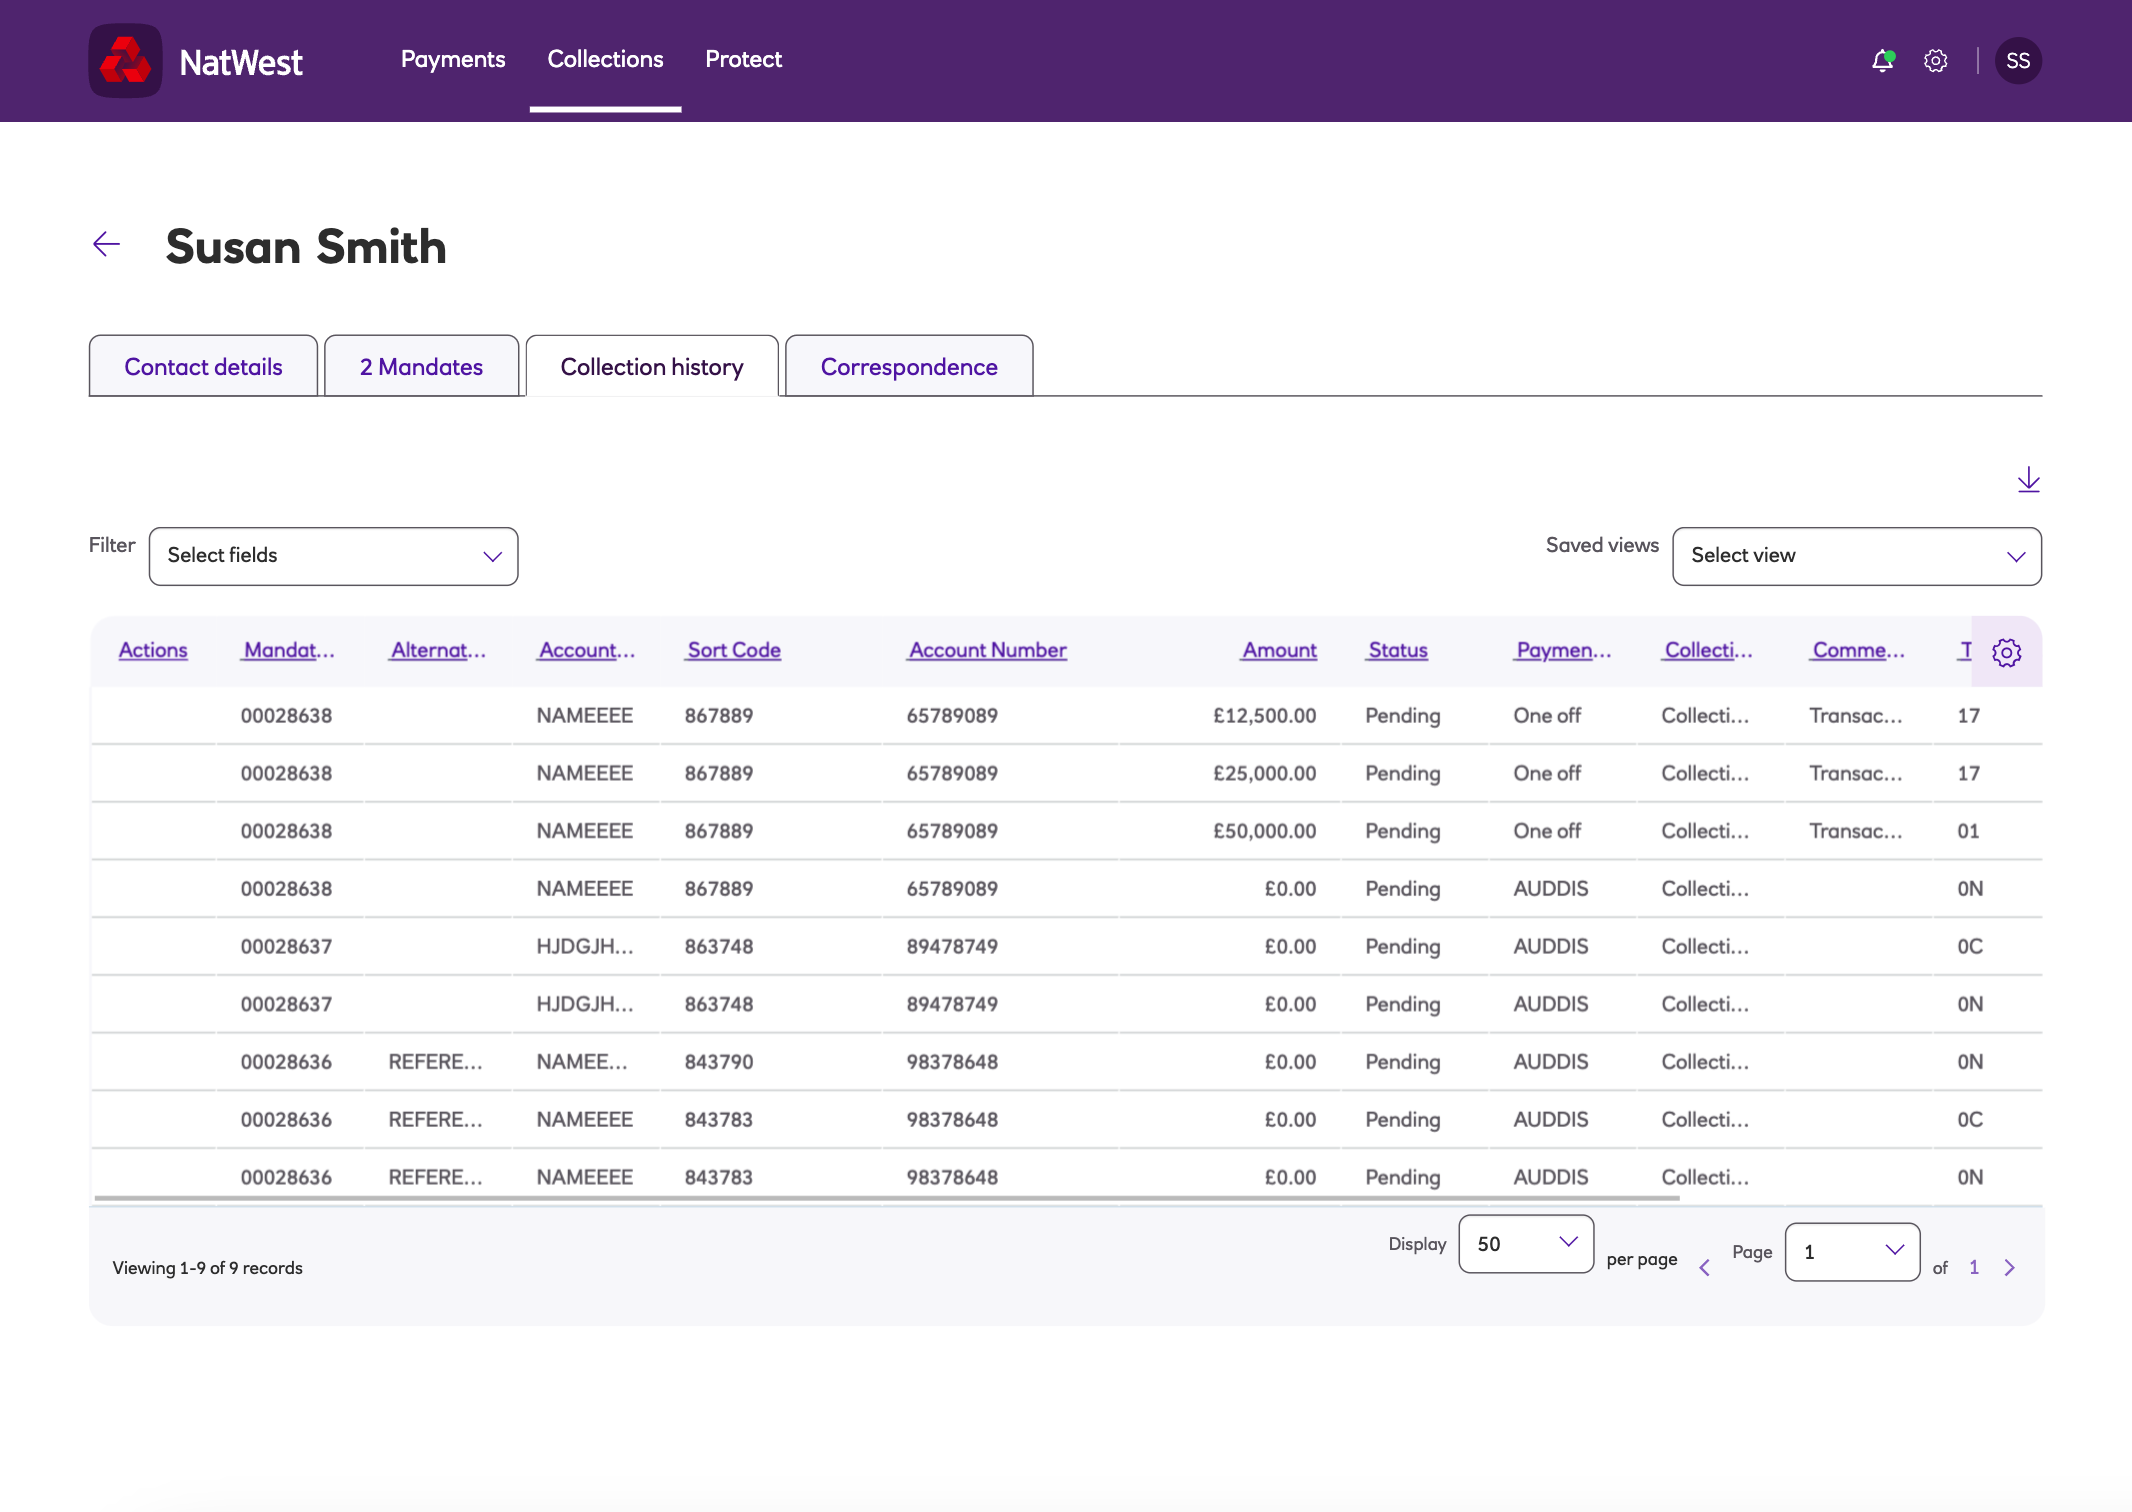Click the Susan Smith heading
The height and width of the screenshot is (1512, 2132).
[x=306, y=246]
